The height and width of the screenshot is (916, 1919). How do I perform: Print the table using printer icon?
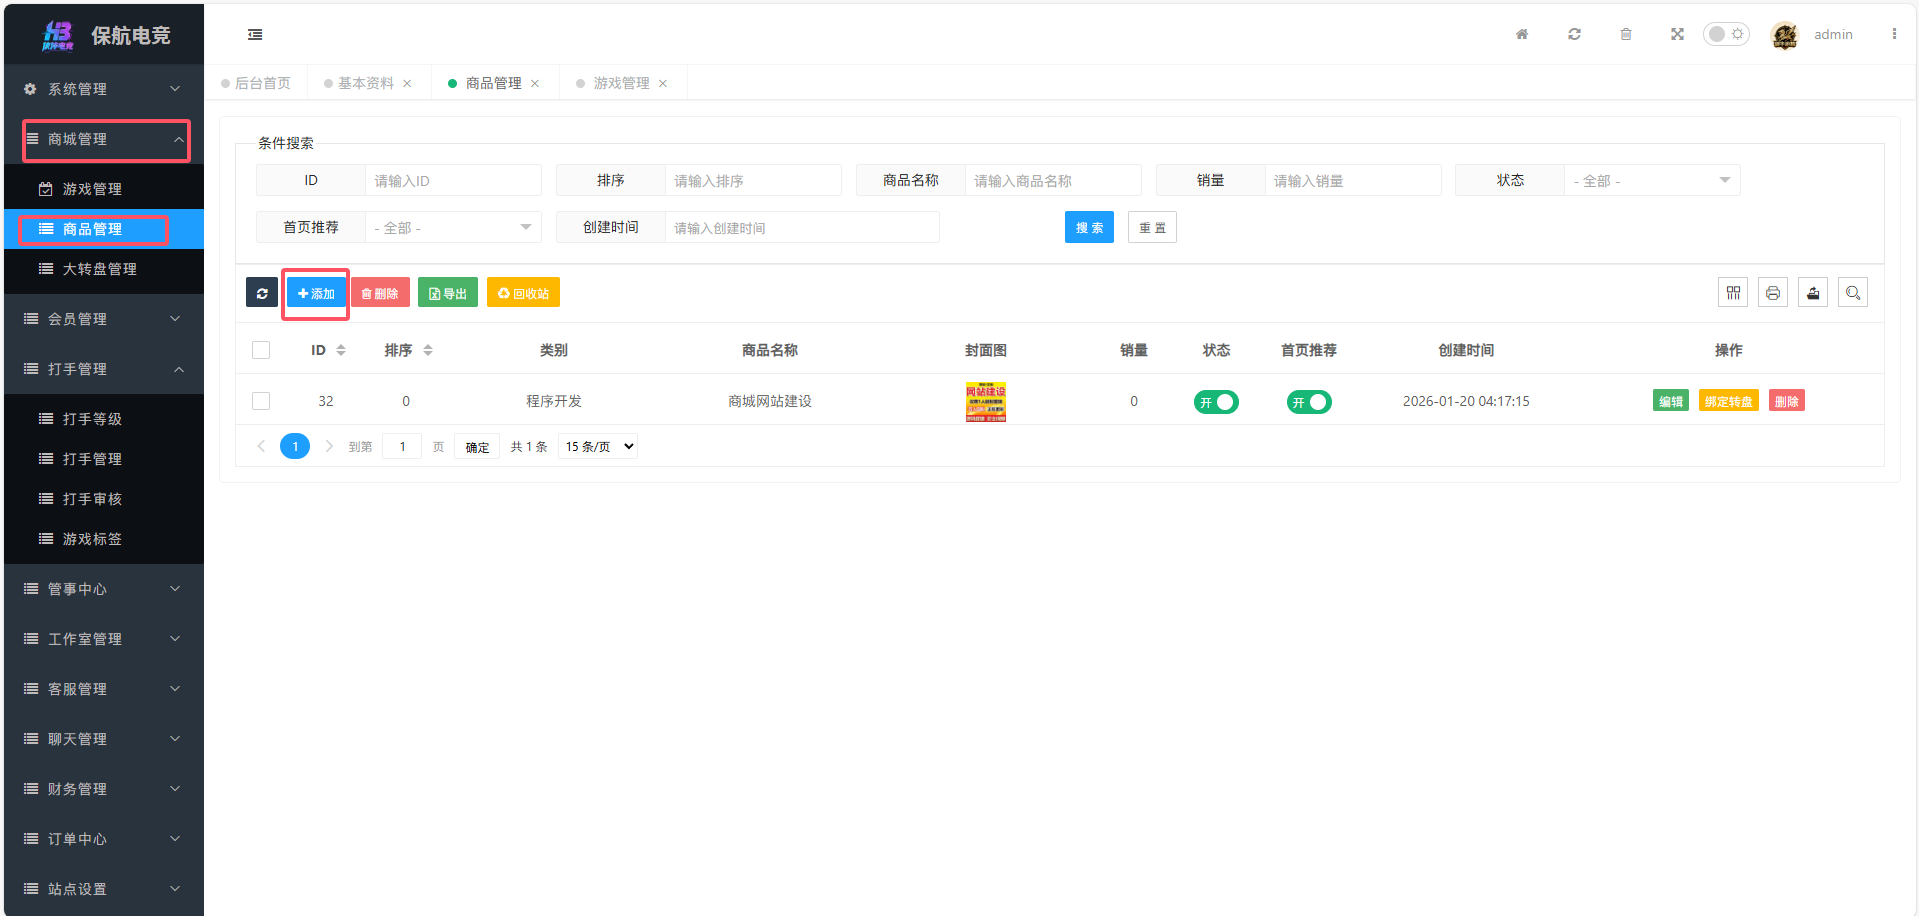(x=1773, y=293)
